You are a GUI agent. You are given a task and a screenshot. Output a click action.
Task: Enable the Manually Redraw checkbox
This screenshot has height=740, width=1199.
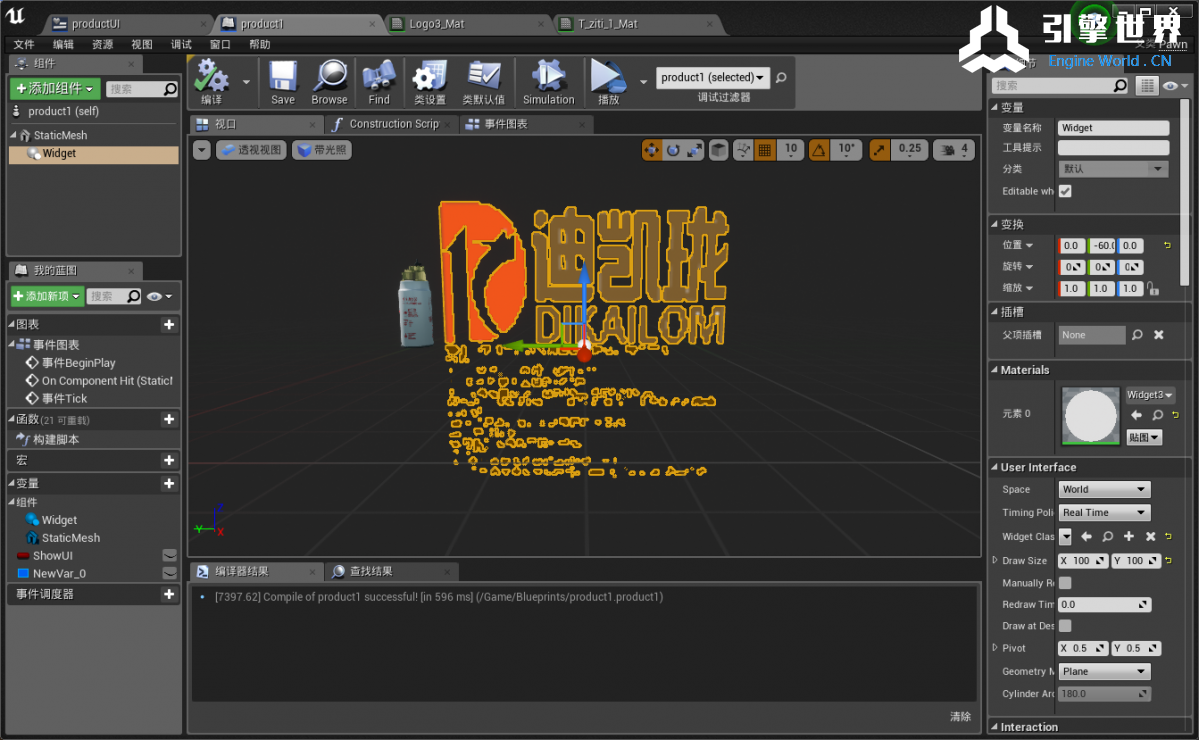click(x=1065, y=583)
